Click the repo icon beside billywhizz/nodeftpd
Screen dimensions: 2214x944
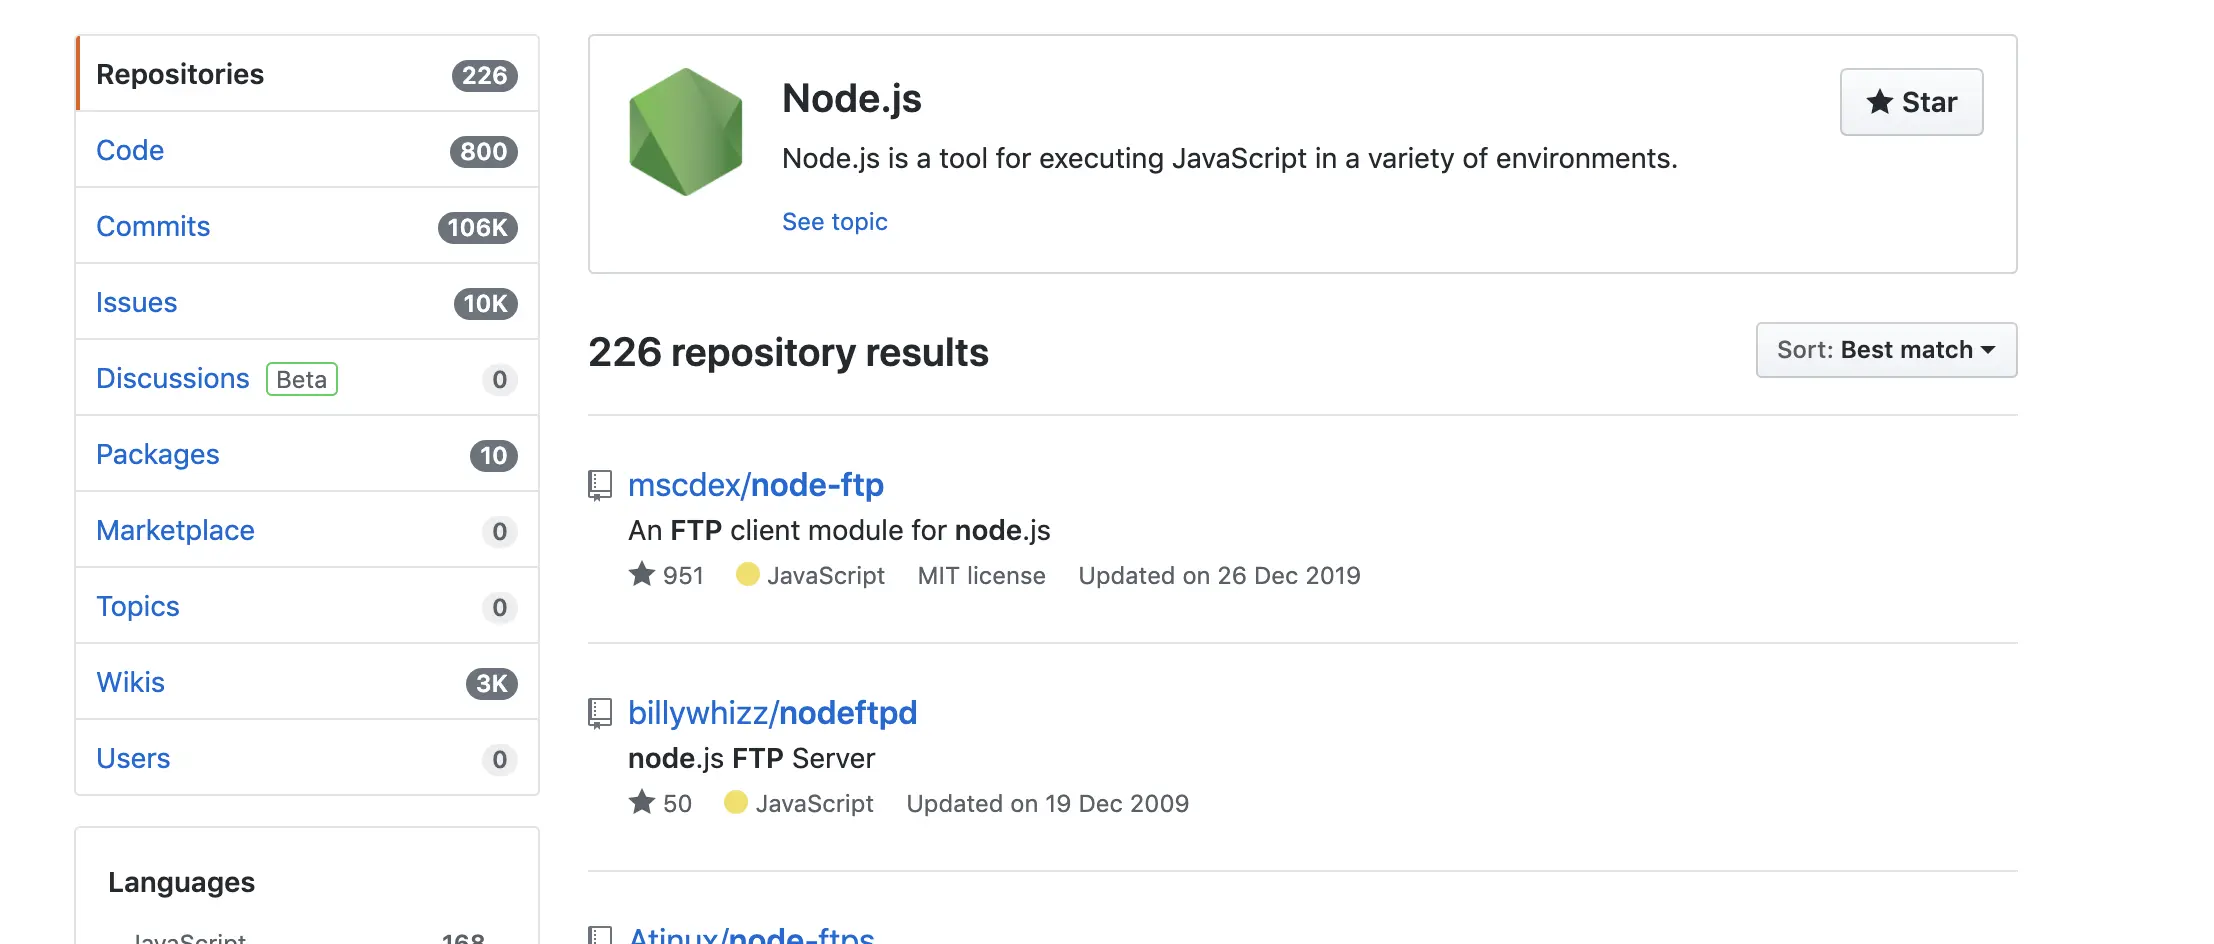pyautogui.click(x=600, y=713)
